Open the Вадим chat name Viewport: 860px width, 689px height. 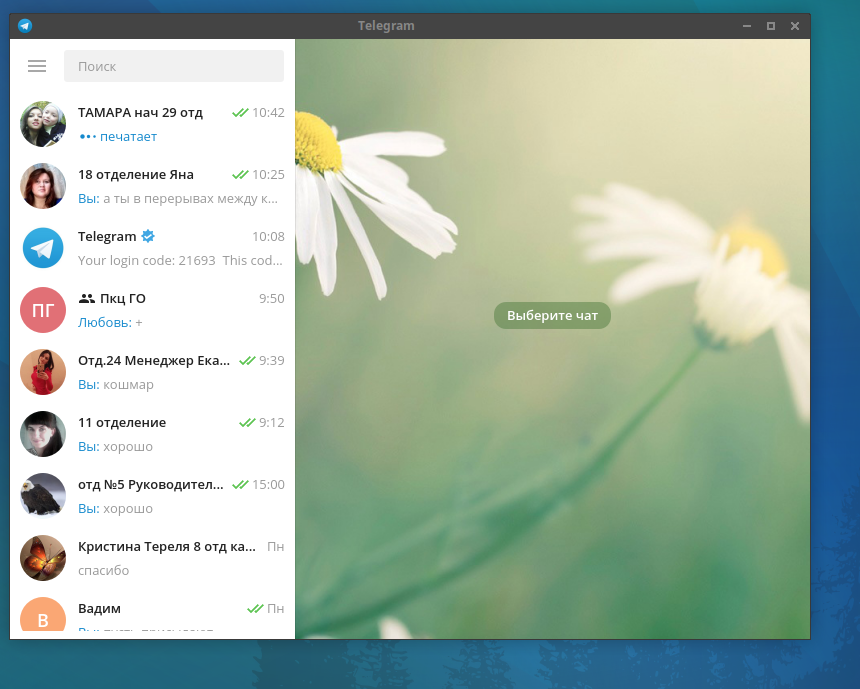coord(99,608)
